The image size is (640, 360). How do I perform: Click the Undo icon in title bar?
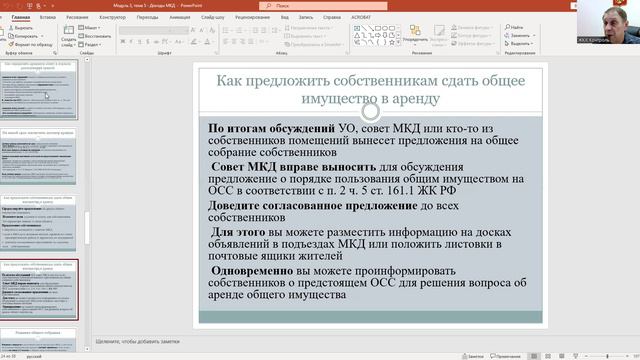click(7, 6)
